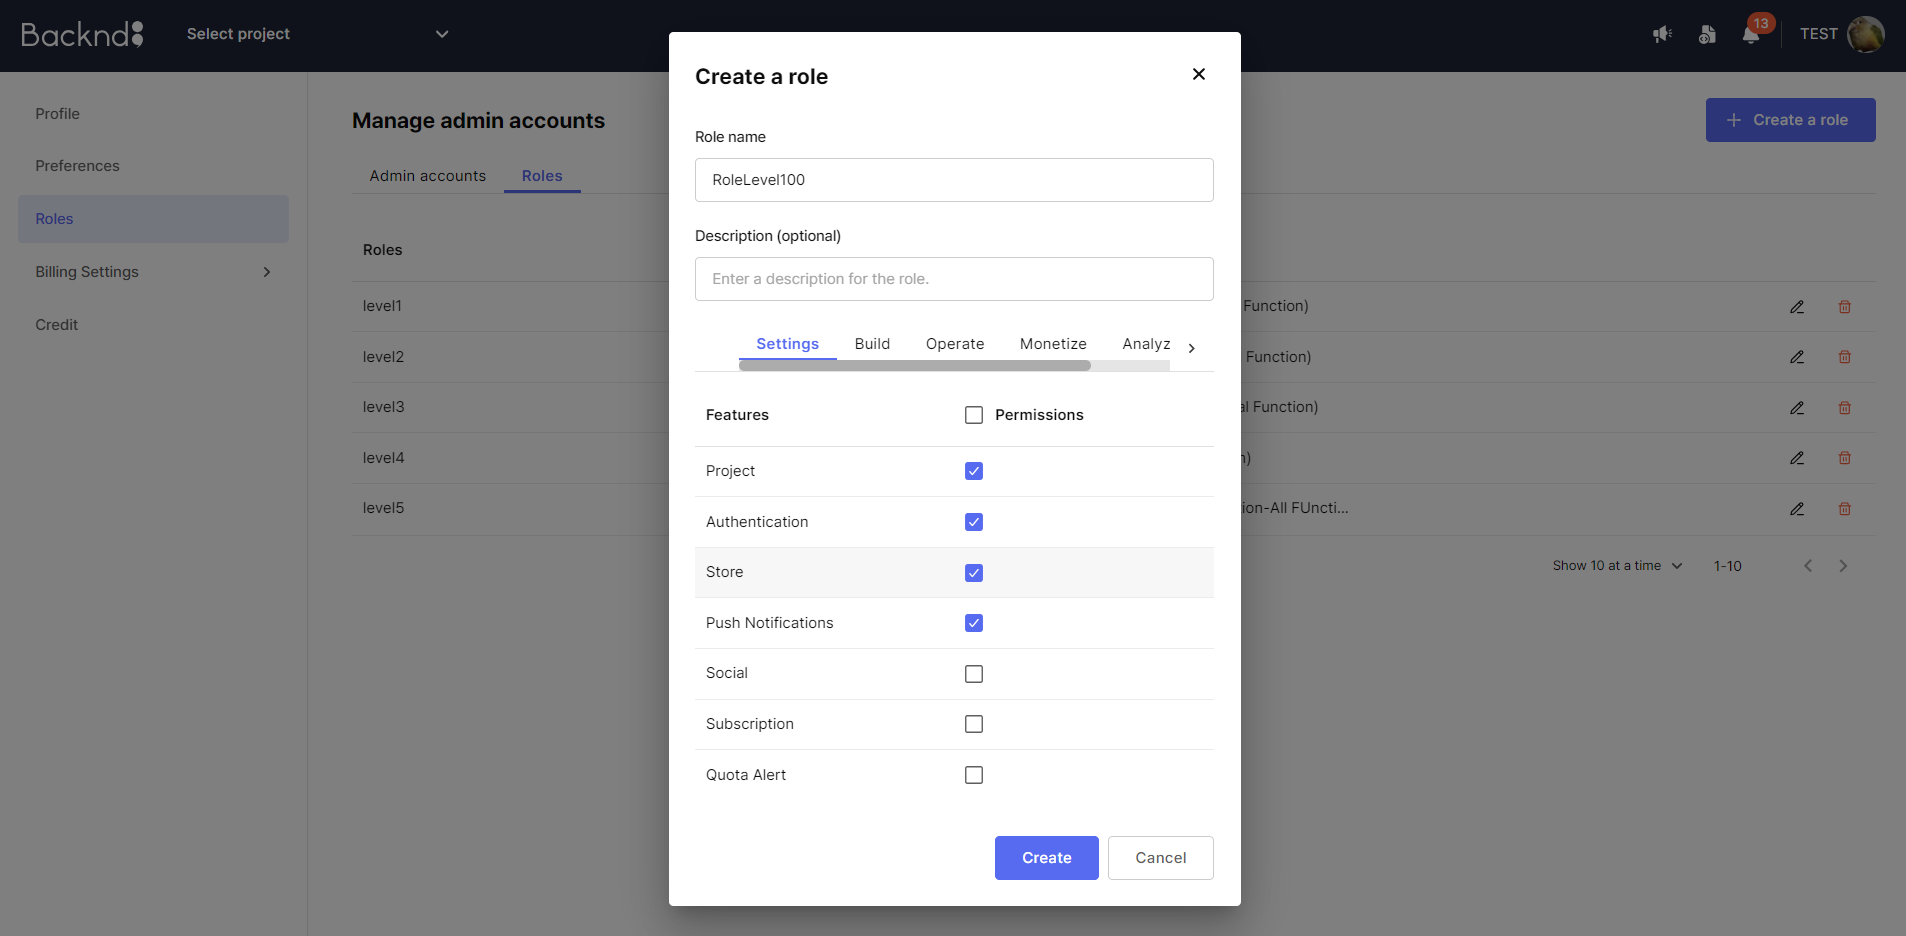Screen dimensions: 1906x936
Task: Open the Roles tab
Action: [x=542, y=176]
